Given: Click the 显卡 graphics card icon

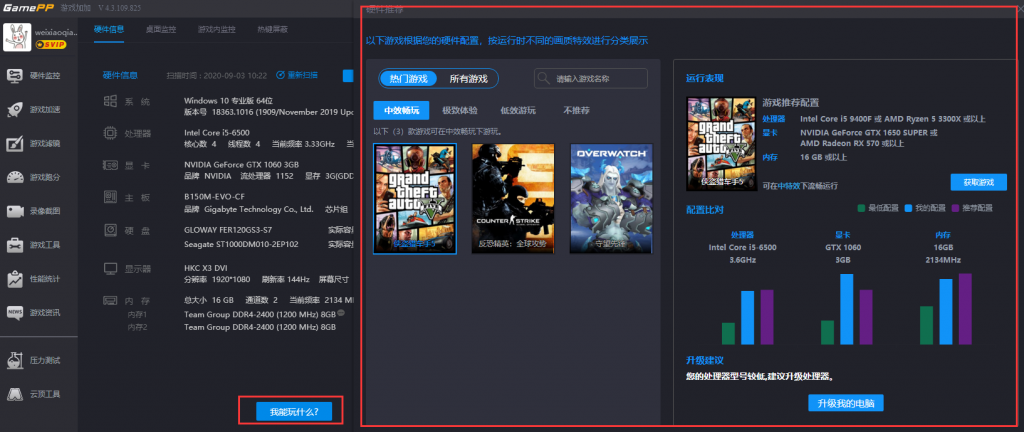Looking at the screenshot, I should coord(111,165).
